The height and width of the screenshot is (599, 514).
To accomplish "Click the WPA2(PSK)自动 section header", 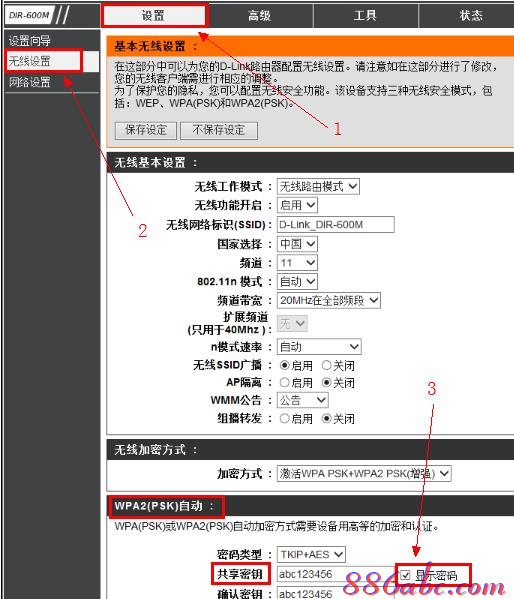I will point(310,506).
